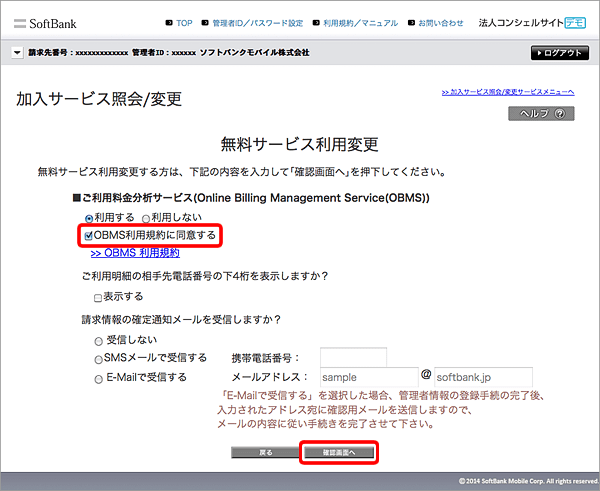The image size is (600, 491).
Task: Enable the 表示する checkbox
Action: point(97,297)
